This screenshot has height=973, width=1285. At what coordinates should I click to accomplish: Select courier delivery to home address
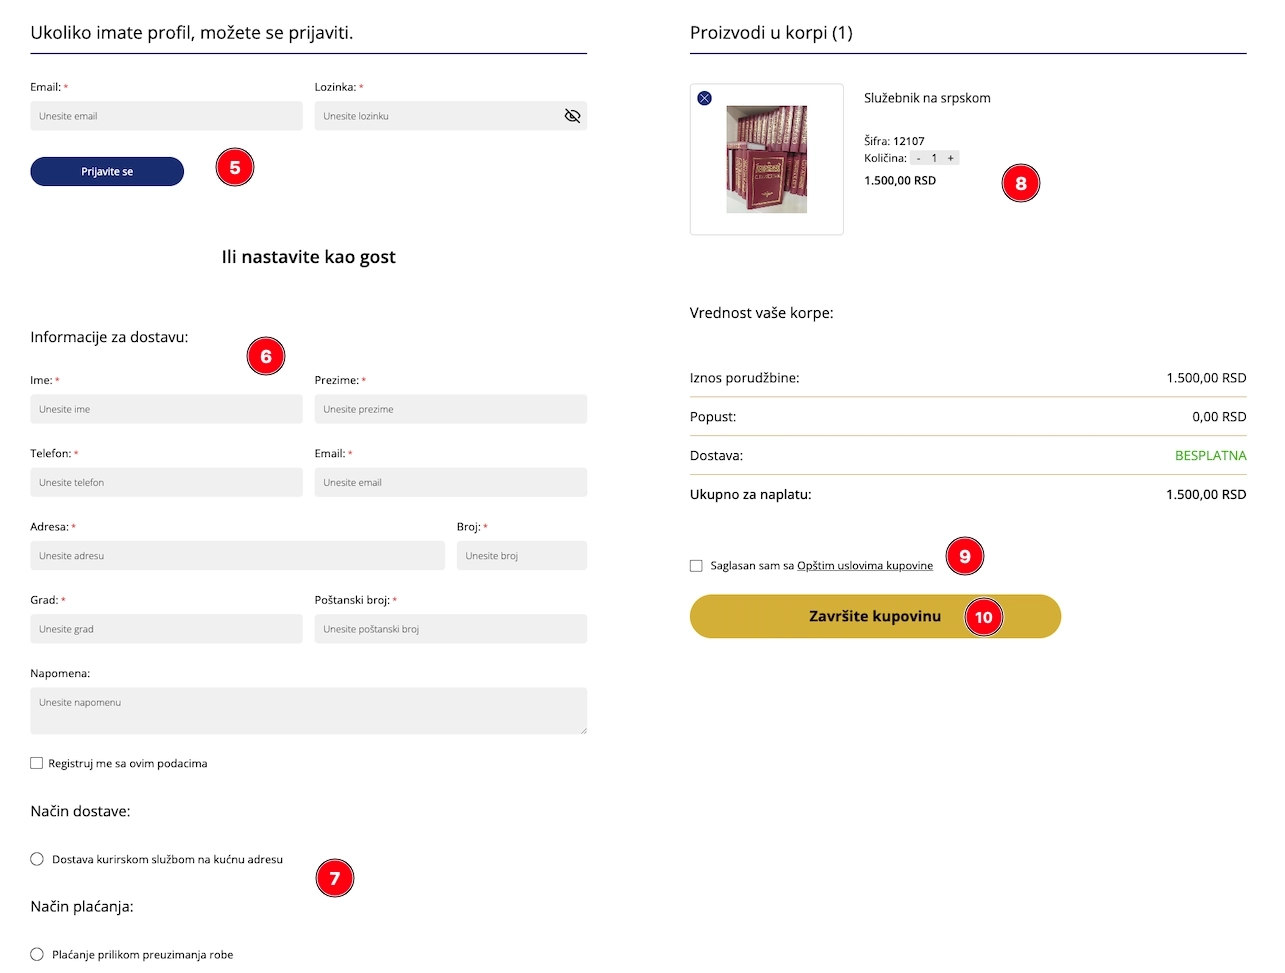coord(37,859)
